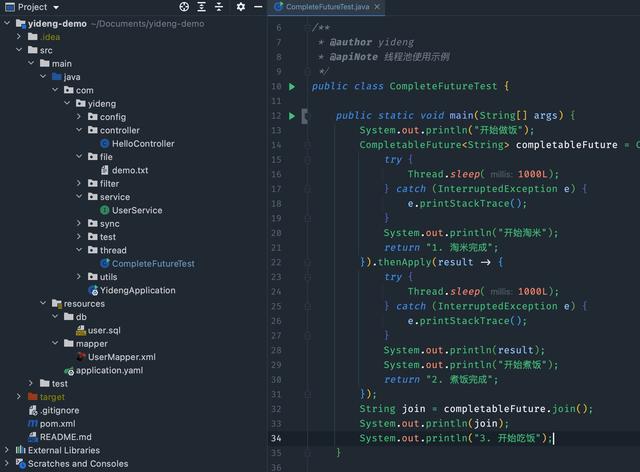Collapse the java source folder
Screen dimensions: 640x472
pyautogui.click(x=43, y=76)
